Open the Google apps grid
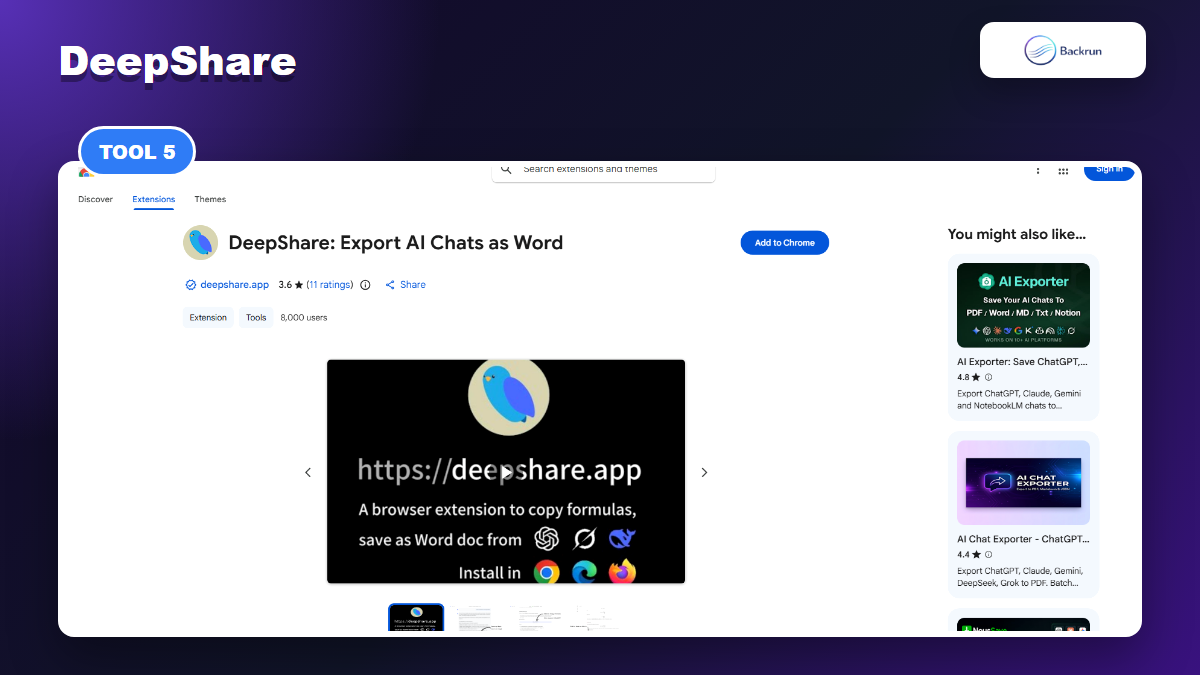Screen dimensions: 1200x675 coord(1063,171)
